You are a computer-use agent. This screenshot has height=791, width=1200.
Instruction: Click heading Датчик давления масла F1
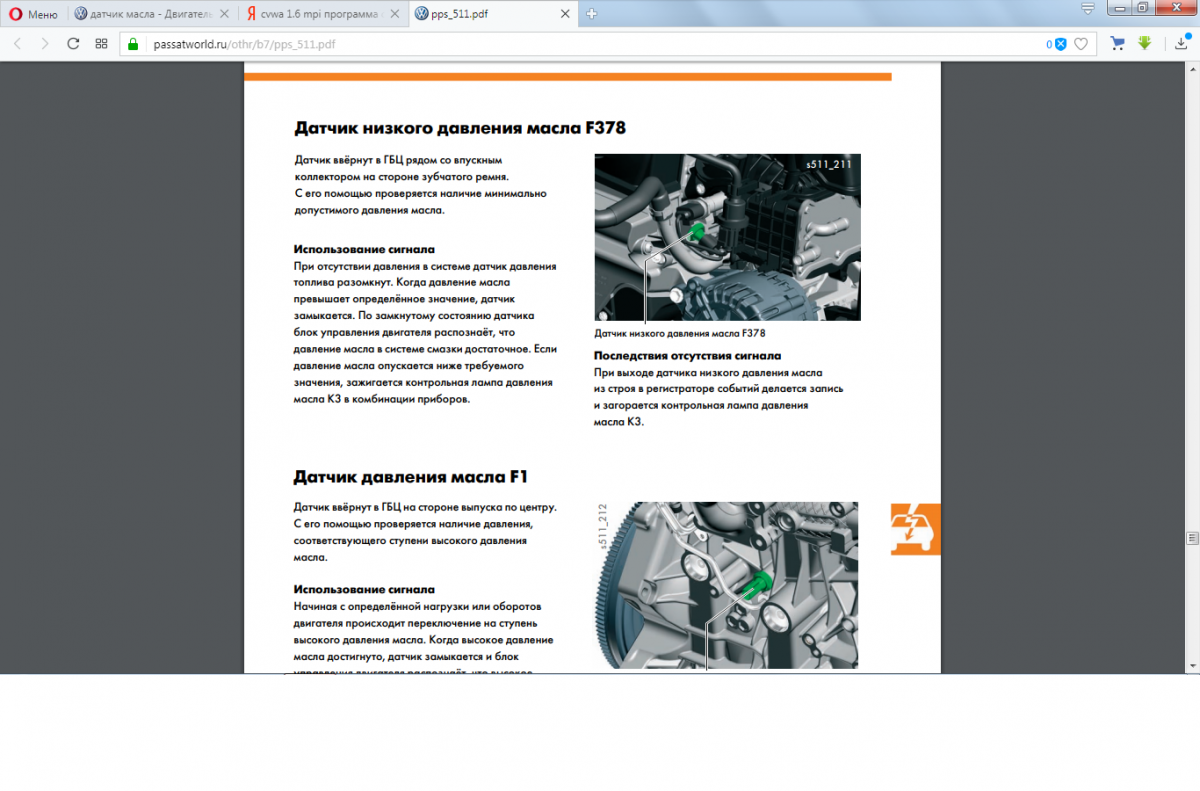[x=410, y=477]
